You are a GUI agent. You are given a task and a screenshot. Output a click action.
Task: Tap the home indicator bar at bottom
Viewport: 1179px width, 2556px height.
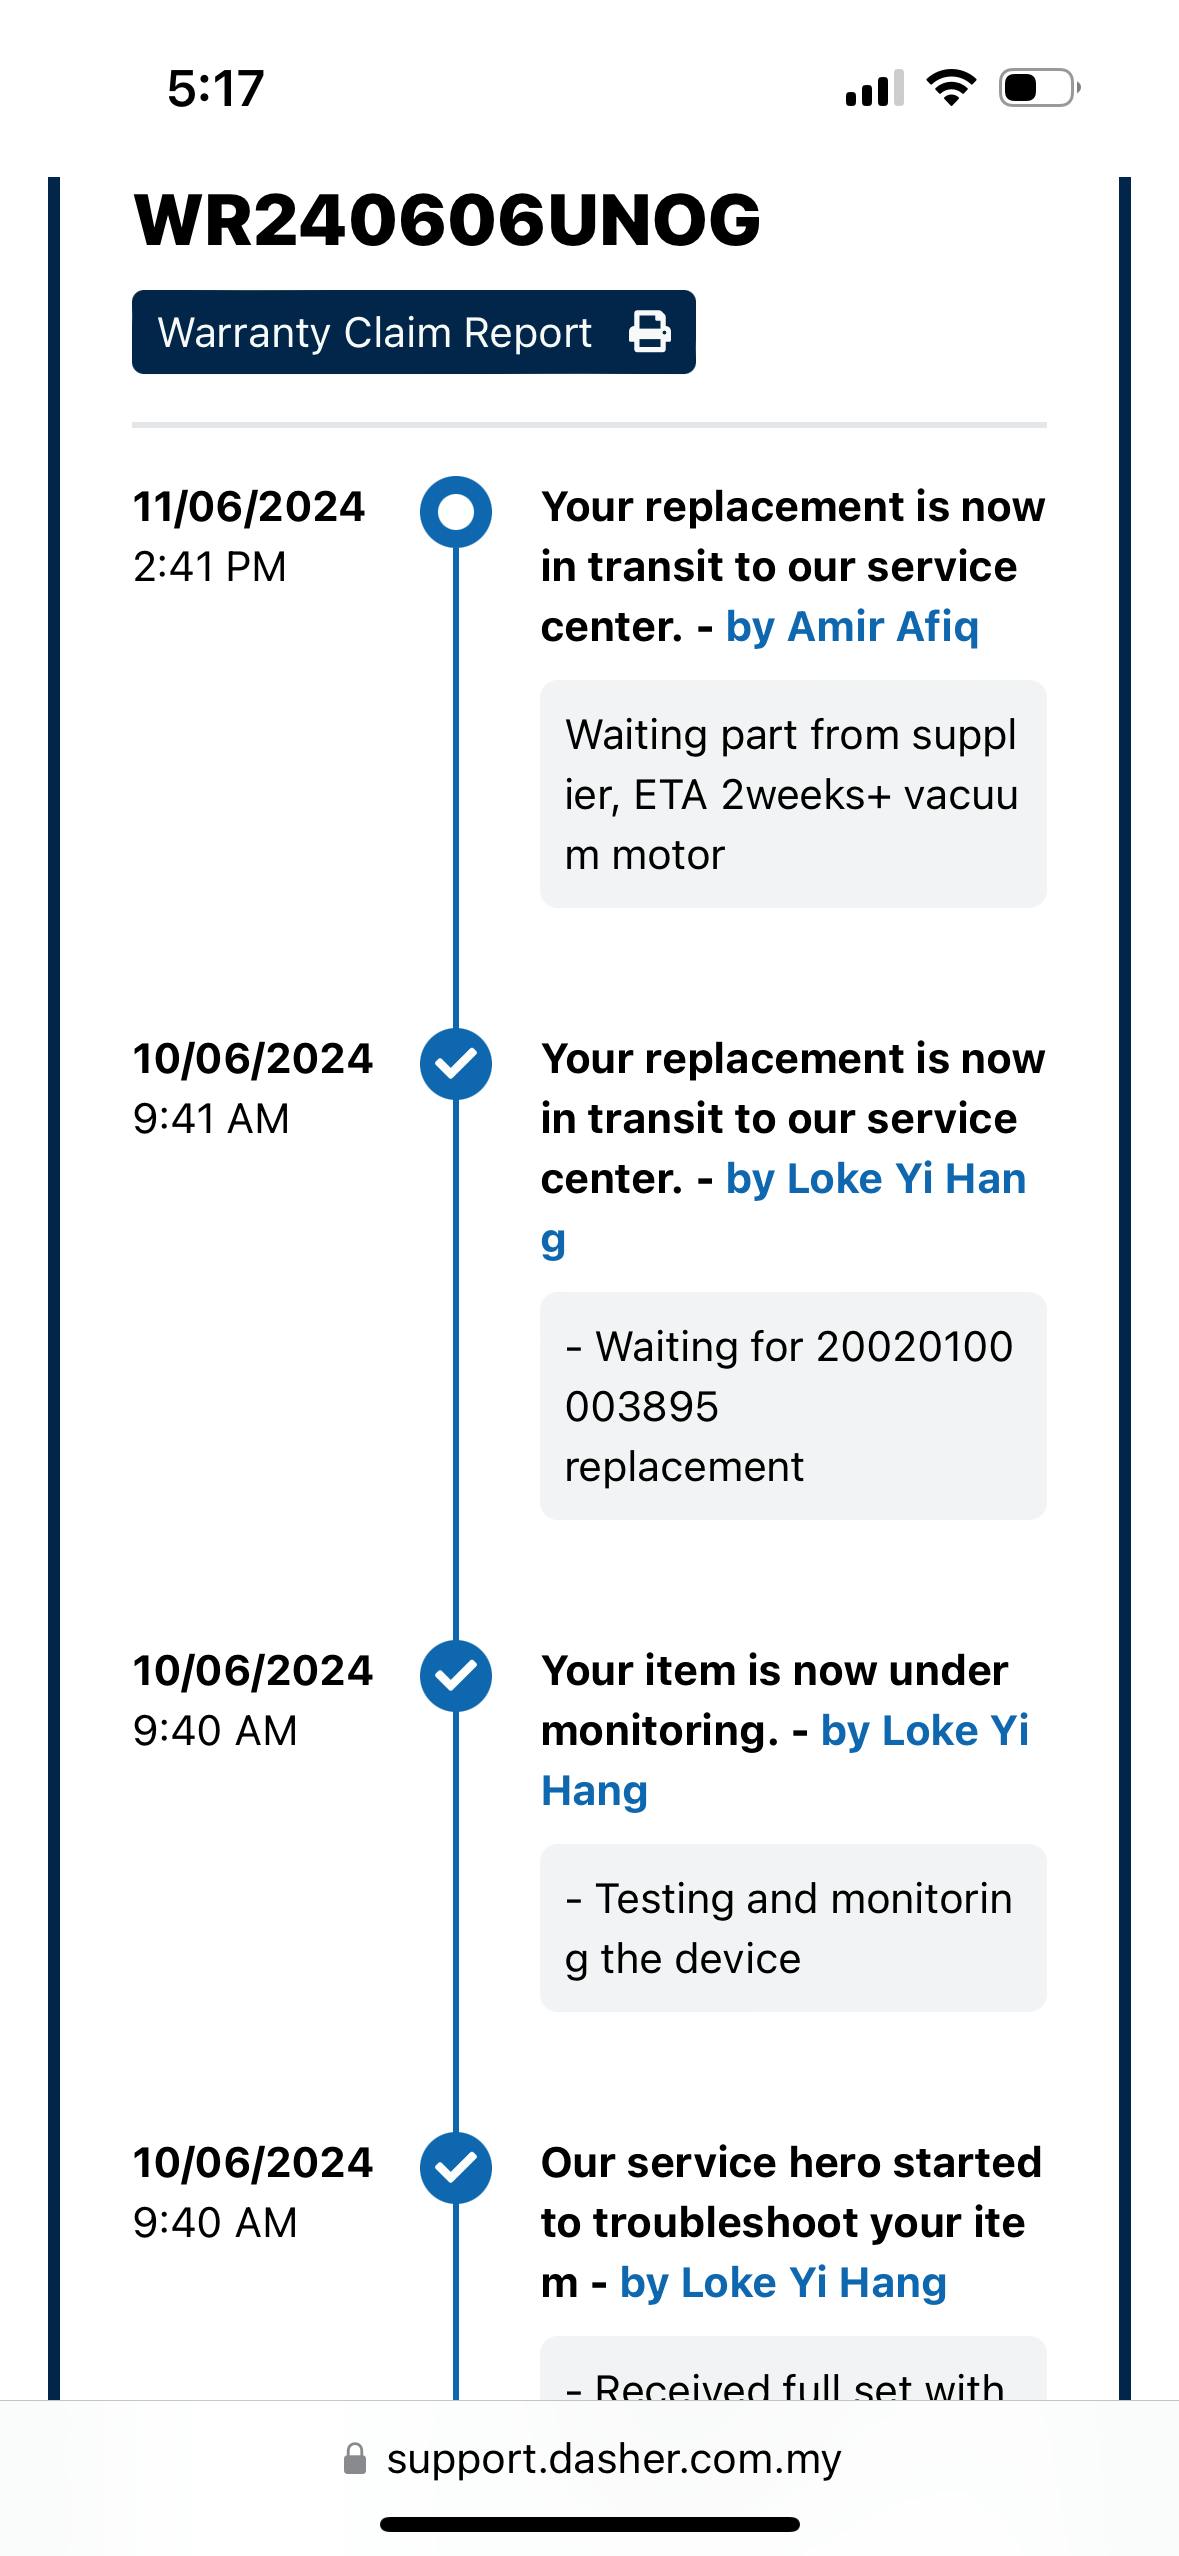590,2524
